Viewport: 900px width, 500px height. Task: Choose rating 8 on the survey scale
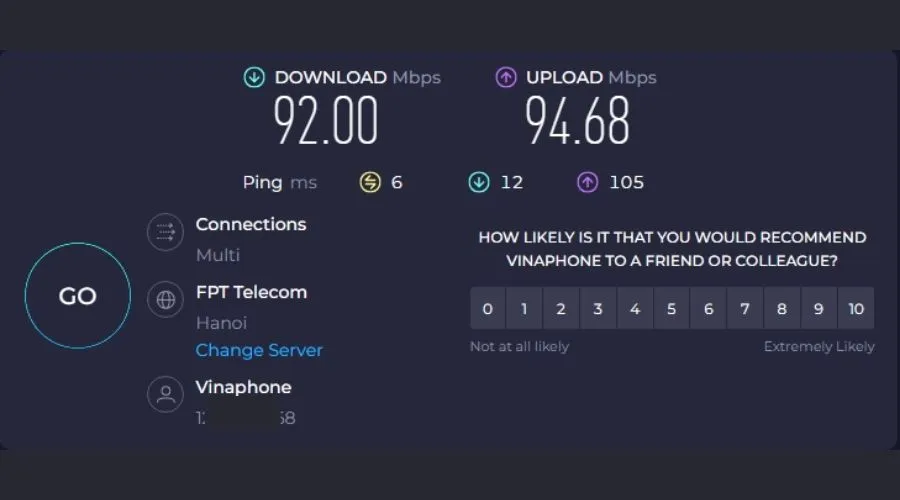coord(782,308)
